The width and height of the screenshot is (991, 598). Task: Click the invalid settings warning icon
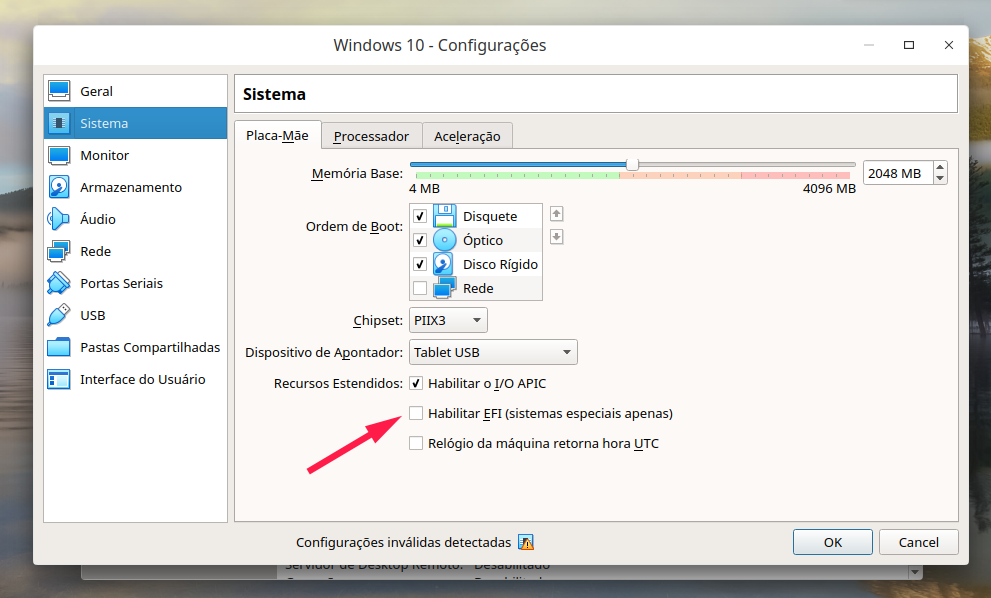point(526,542)
